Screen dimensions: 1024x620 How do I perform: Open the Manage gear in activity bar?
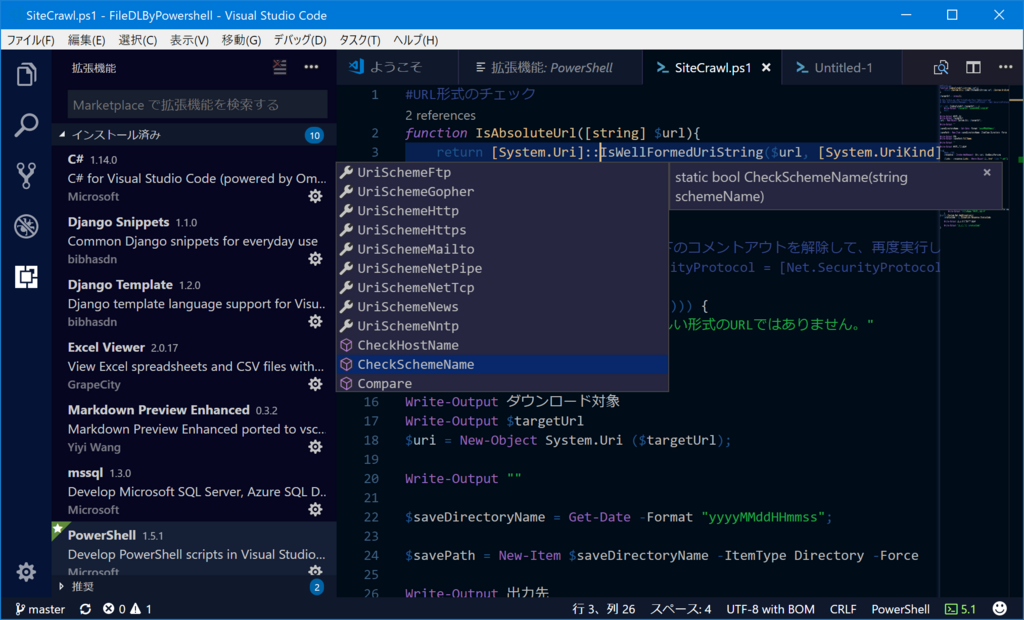(x=26, y=572)
